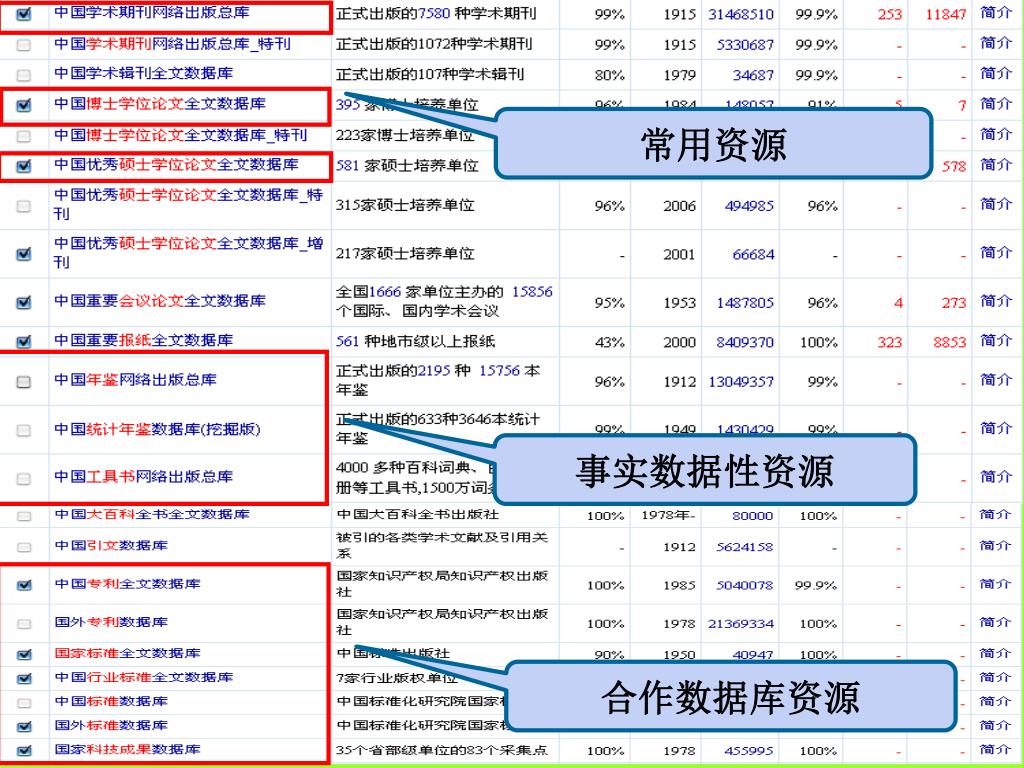
Task: Open the 国家科技成果数据库 link
Action: coord(127,750)
